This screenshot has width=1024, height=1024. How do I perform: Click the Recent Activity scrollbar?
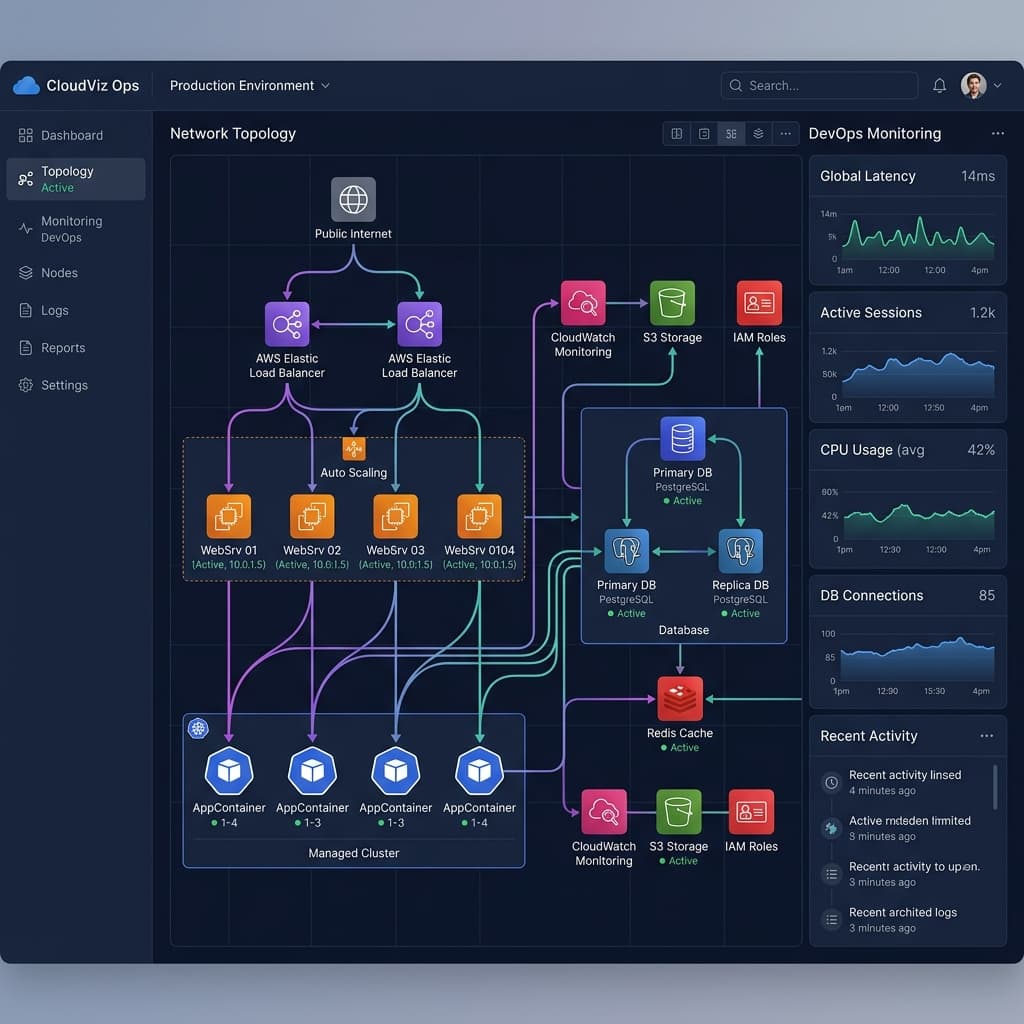995,787
